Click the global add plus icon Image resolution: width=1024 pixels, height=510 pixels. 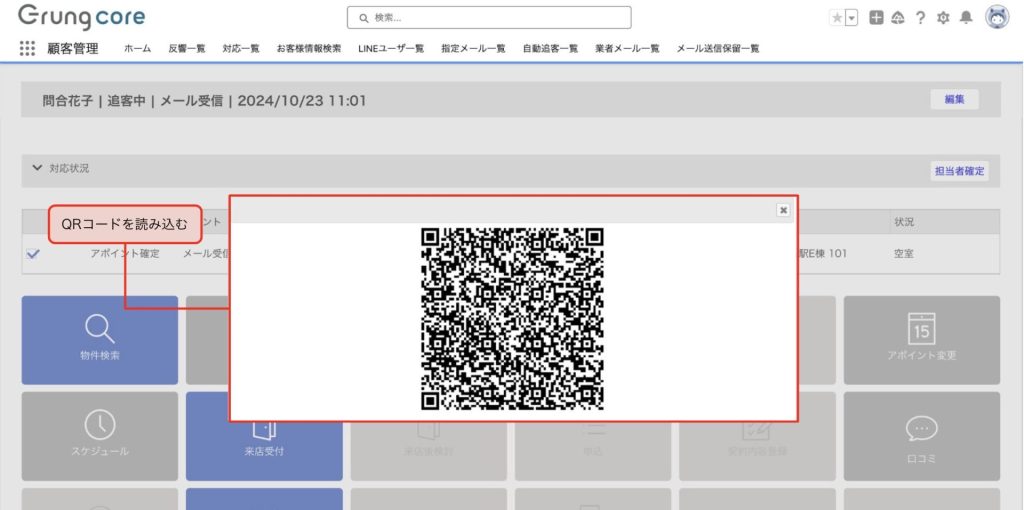pyautogui.click(x=876, y=18)
